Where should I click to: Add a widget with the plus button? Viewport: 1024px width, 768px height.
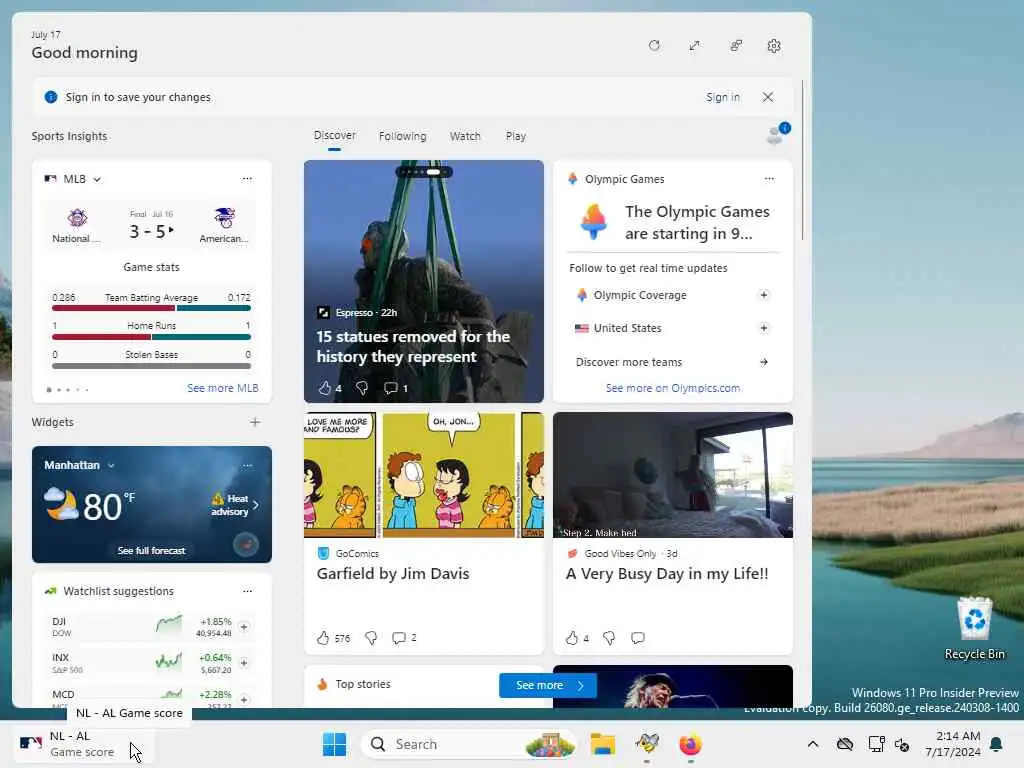[255, 422]
